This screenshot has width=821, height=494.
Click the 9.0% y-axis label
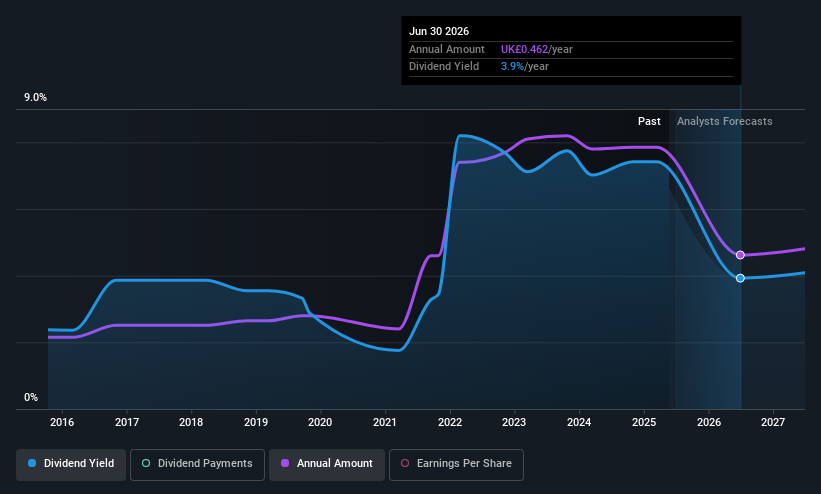point(36,97)
